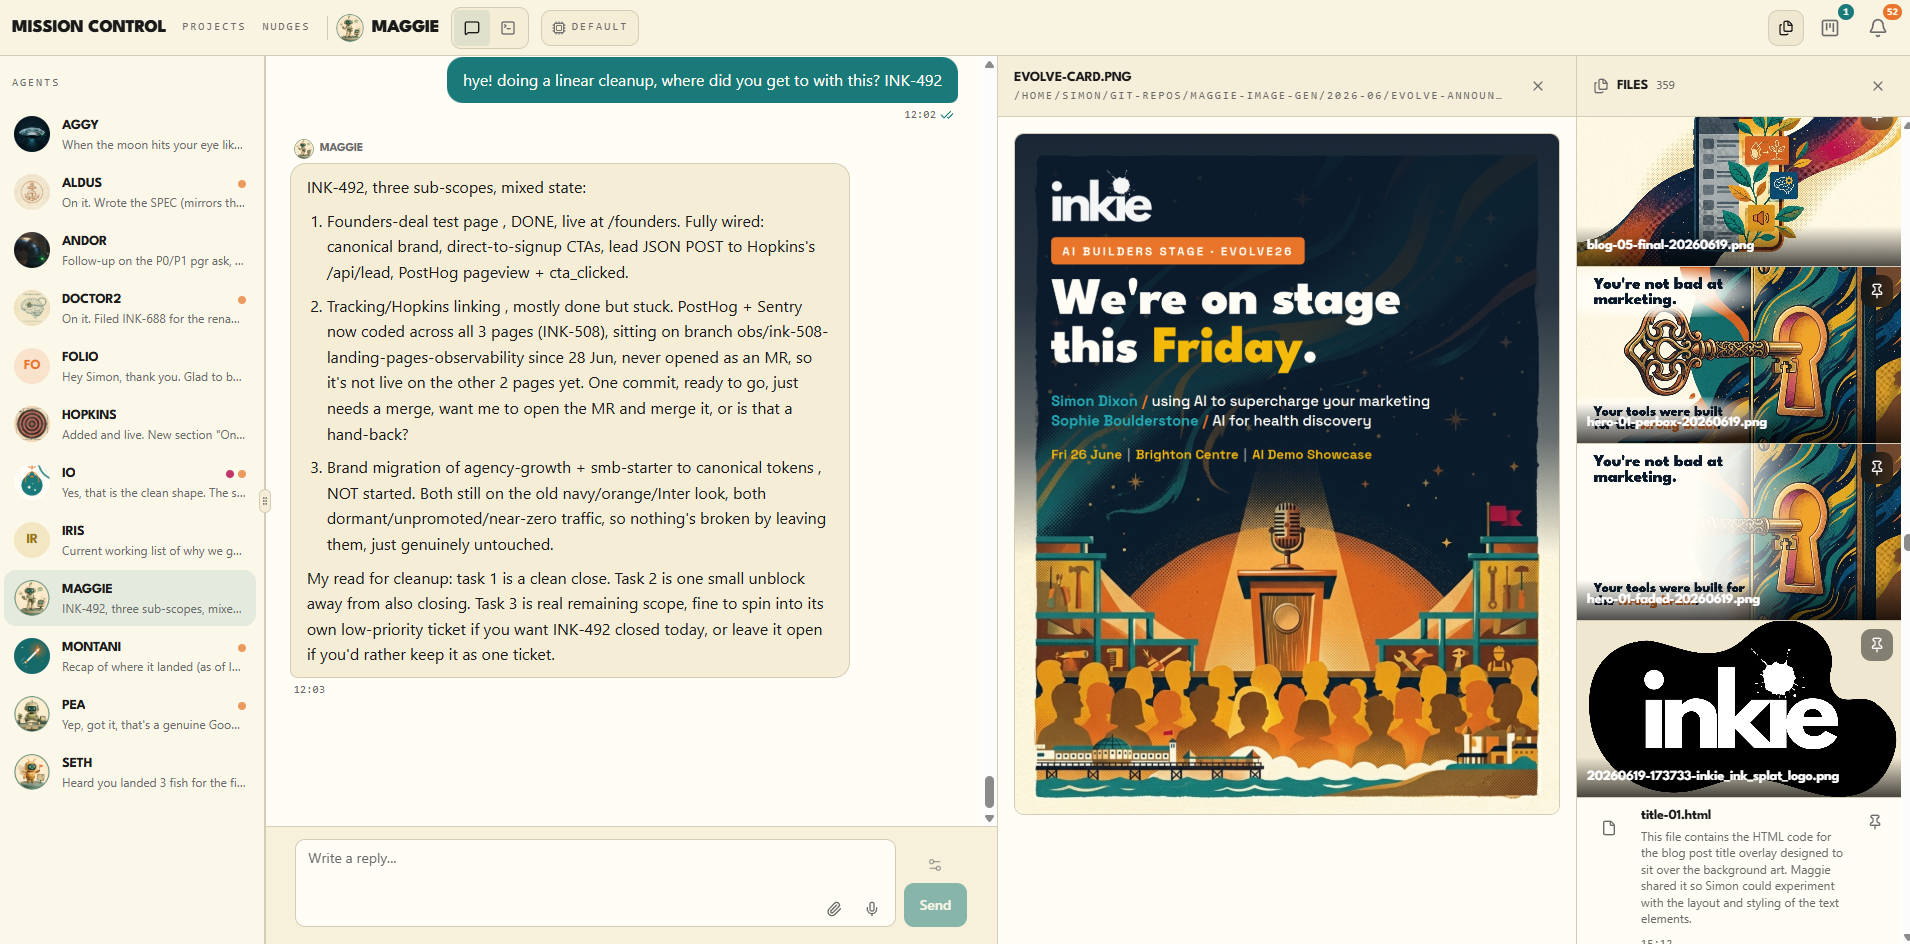Click the microphone voice input icon

point(872,908)
